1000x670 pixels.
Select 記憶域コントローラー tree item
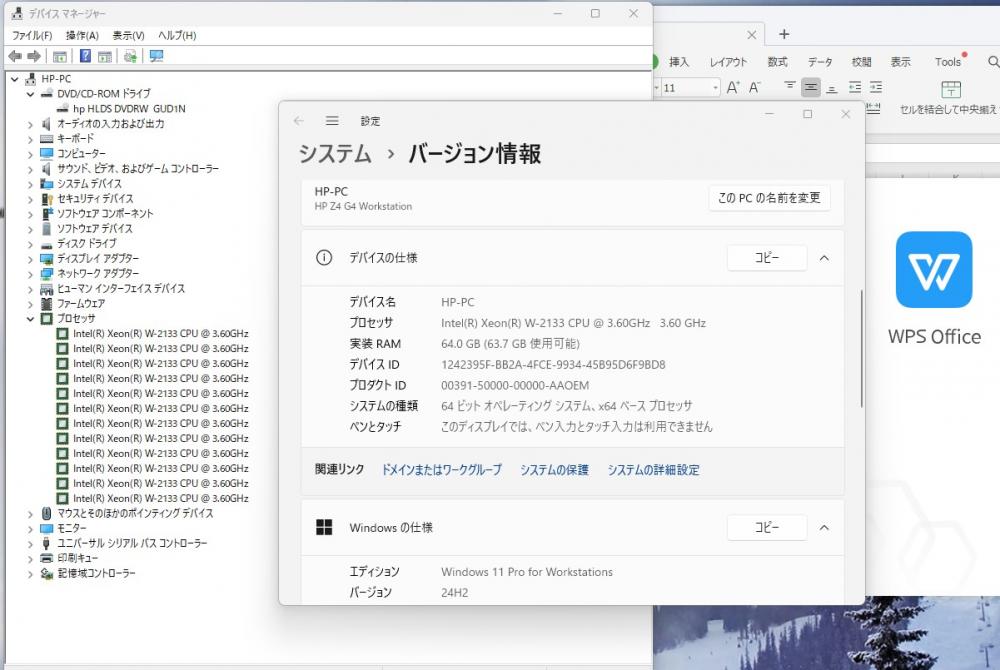[96, 573]
